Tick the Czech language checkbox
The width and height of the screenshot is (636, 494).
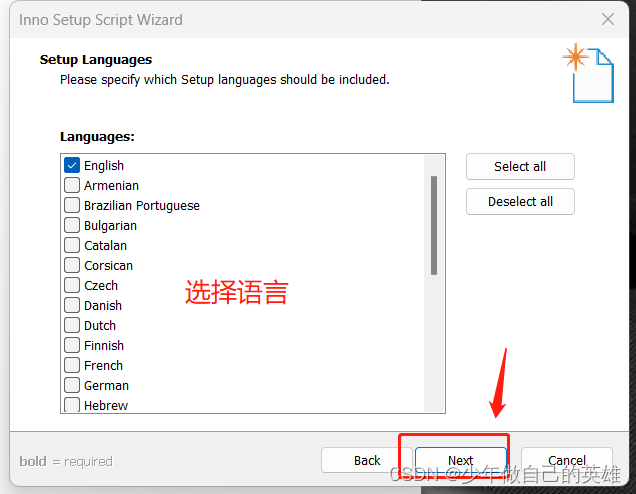click(x=72, y=285)
